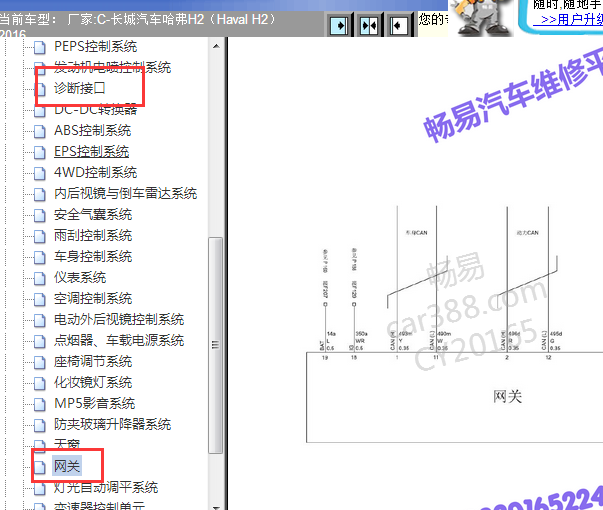Image resolution: width=603 pixels, height=510 pixels.
Task: Click the page icon beside MP5影音系统
Action: pos(40,404)
